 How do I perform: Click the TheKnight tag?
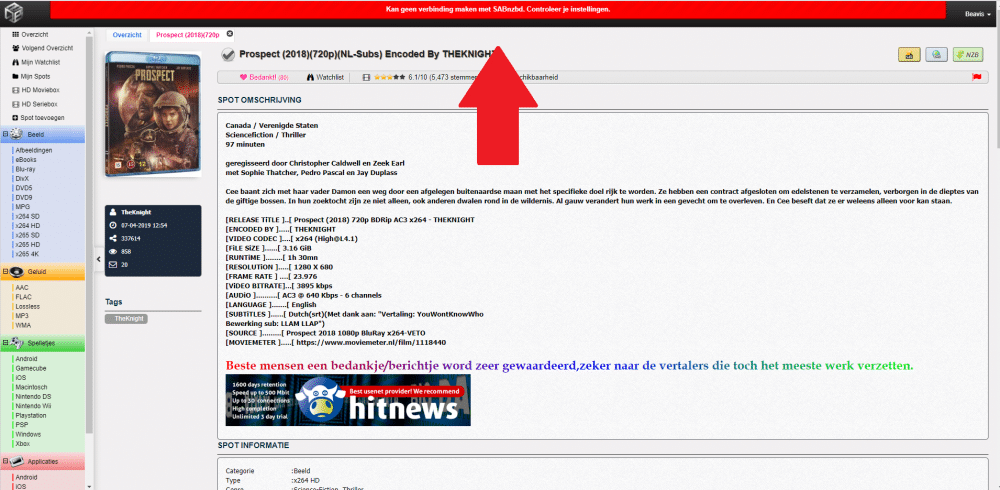click(126, 318)
